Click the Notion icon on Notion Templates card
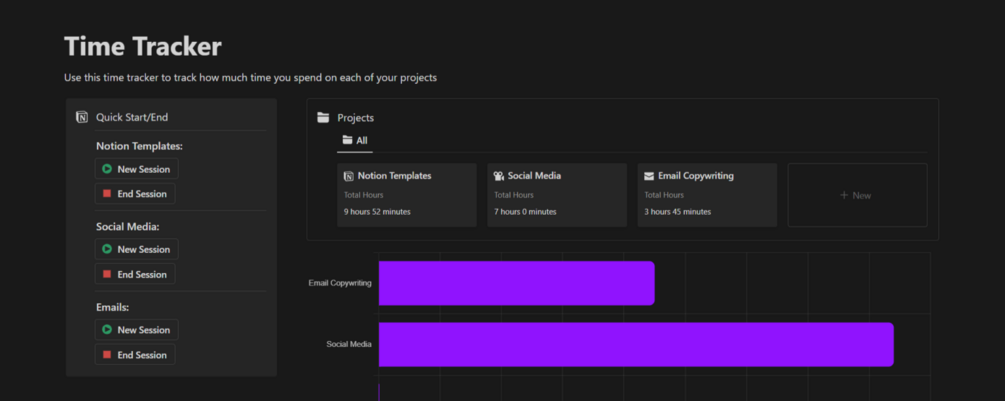Screen dimensions: 1005x401 [x=348, y=176]
